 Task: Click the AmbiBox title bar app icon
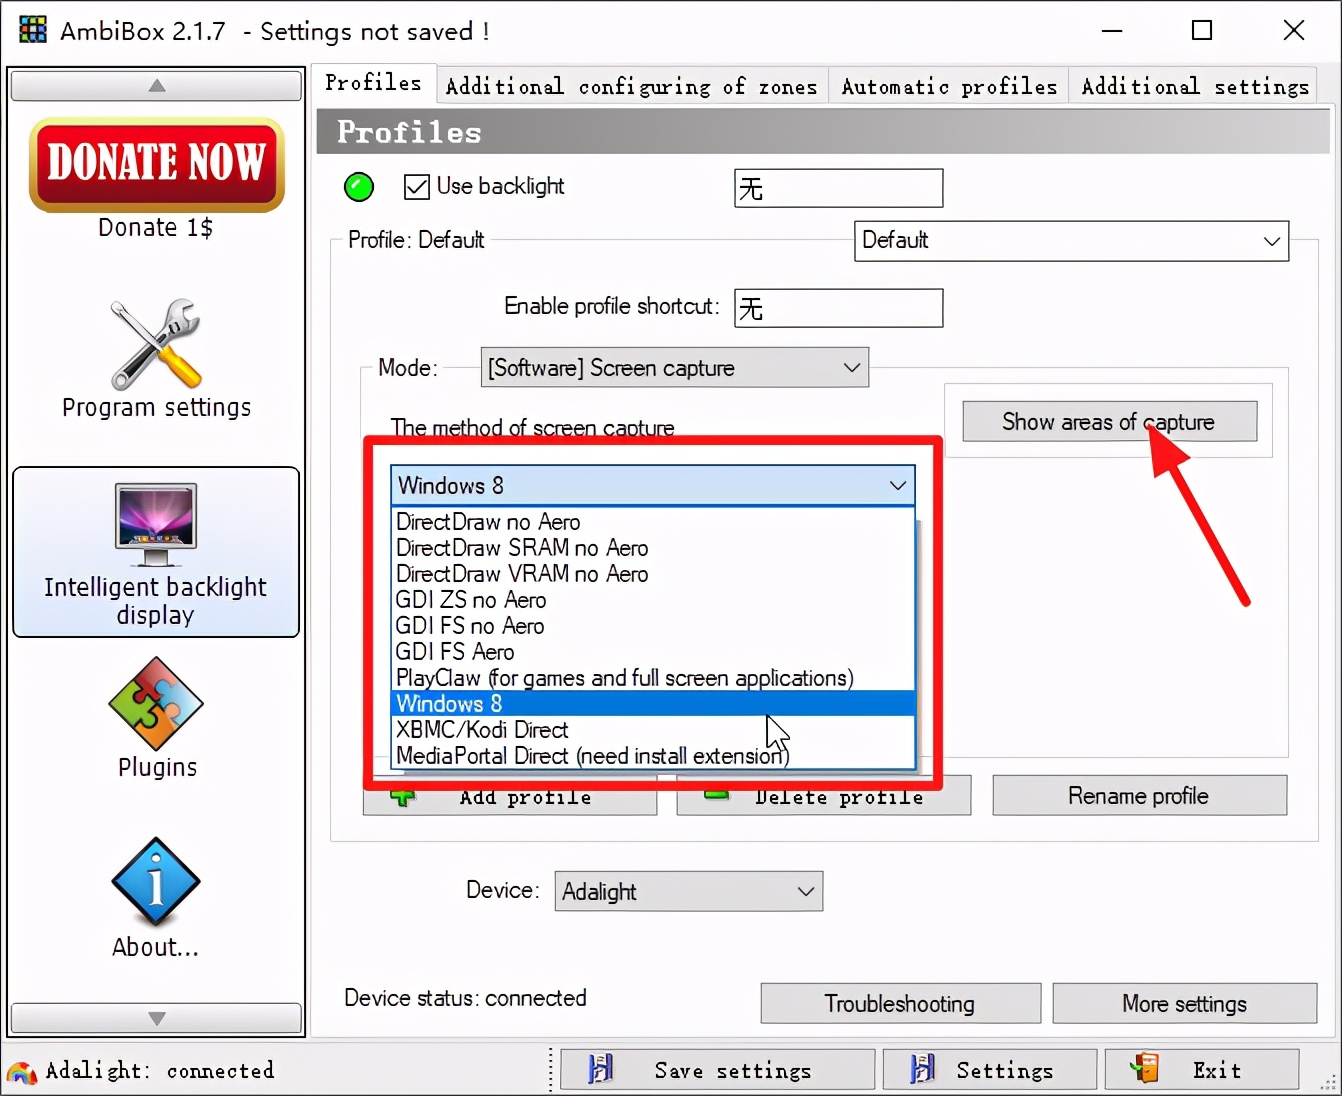[33, 30]
